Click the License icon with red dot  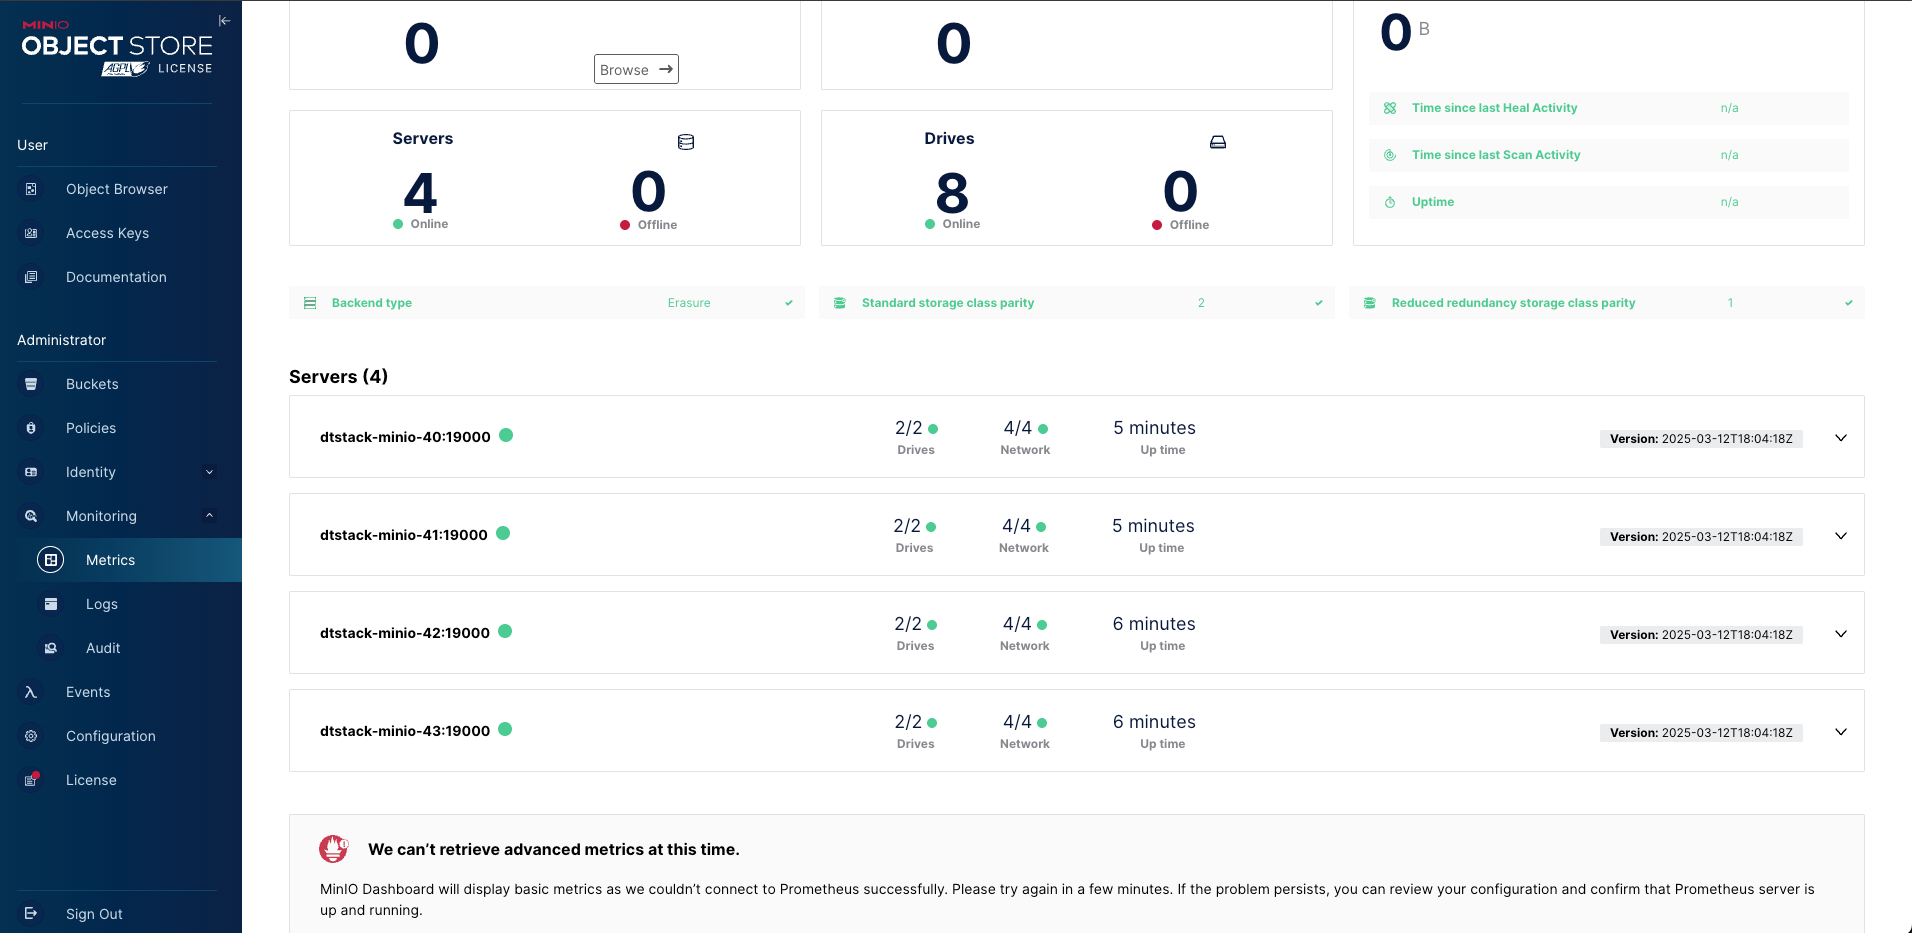[x=31, y=780]
